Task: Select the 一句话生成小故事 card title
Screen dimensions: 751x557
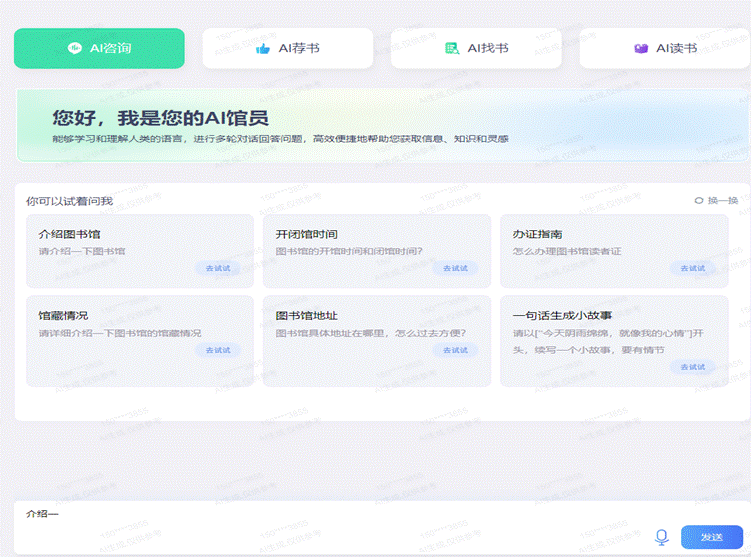Action: click(562, 316)
